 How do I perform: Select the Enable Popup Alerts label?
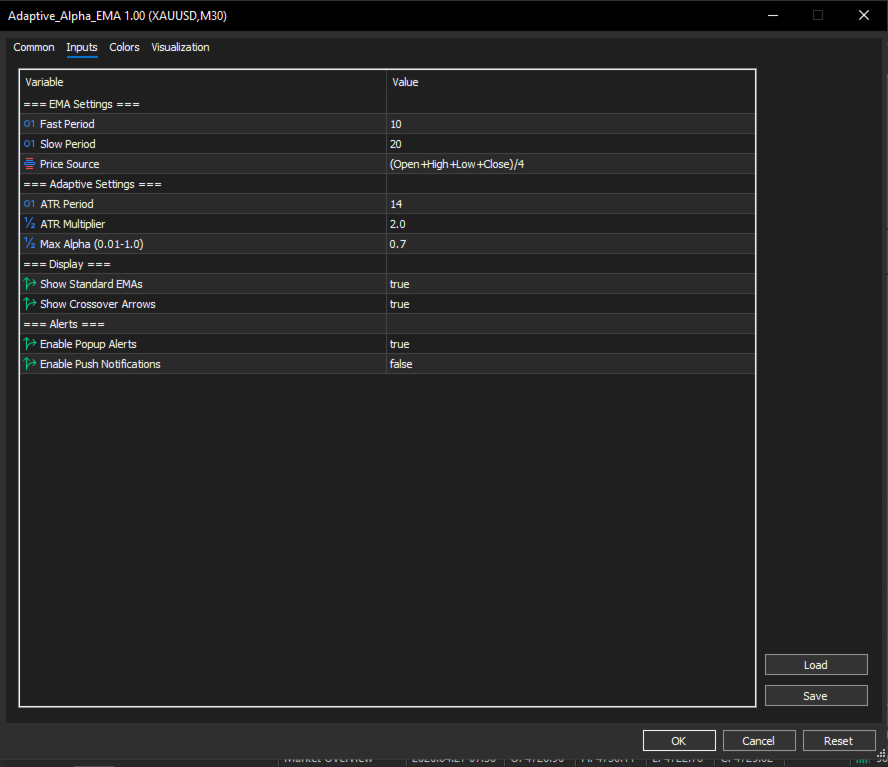[88, 344]
